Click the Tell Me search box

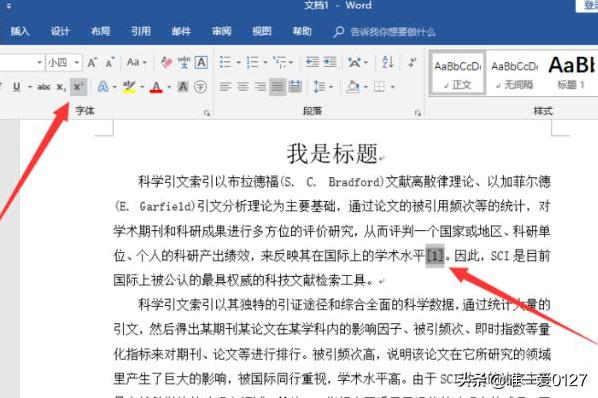pyautogui.click(x=384, y=32)
